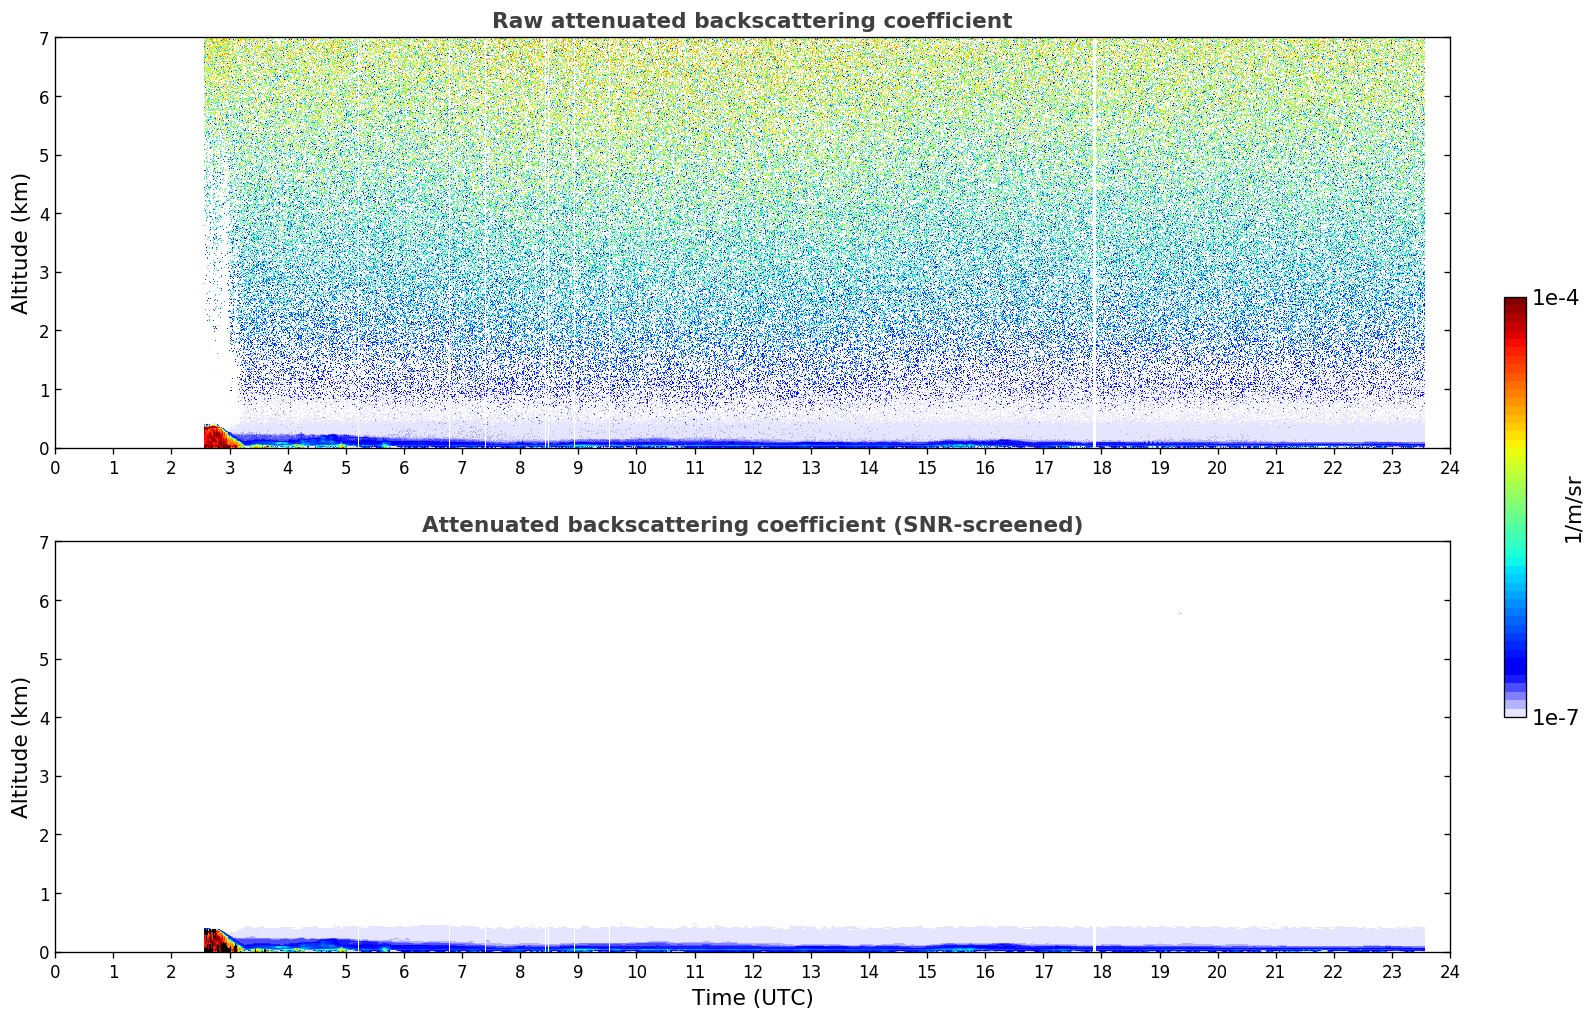Click the "Attenuated backscattering coefficient (SNR-screened)" title
This screenshot has width=1595, height=1020.
point(751,525)
